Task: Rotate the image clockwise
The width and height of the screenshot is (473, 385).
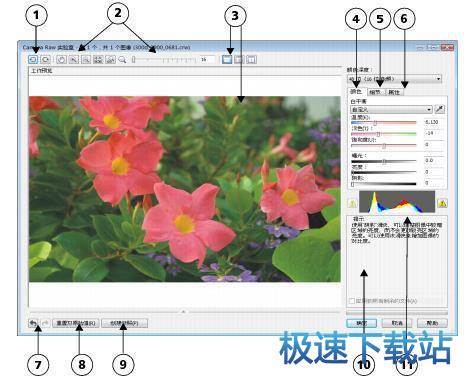Action: coord(45,59)
